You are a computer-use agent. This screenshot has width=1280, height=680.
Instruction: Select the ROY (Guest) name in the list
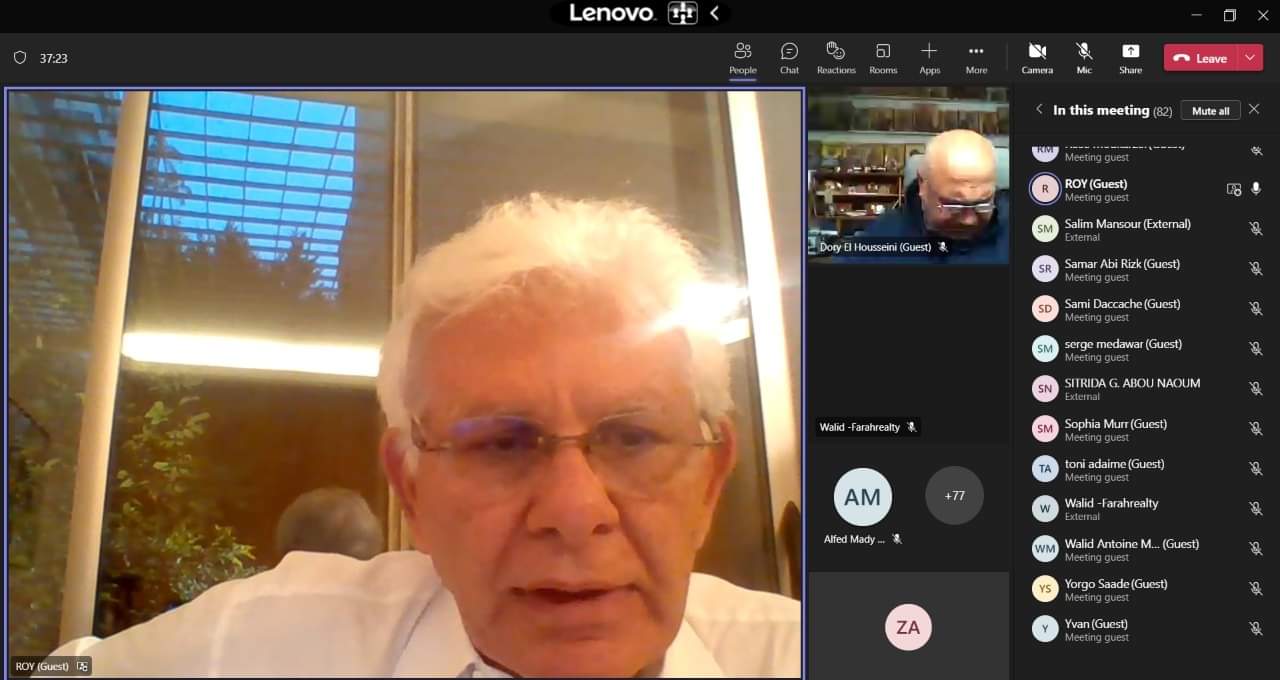tap(1096, 184)
